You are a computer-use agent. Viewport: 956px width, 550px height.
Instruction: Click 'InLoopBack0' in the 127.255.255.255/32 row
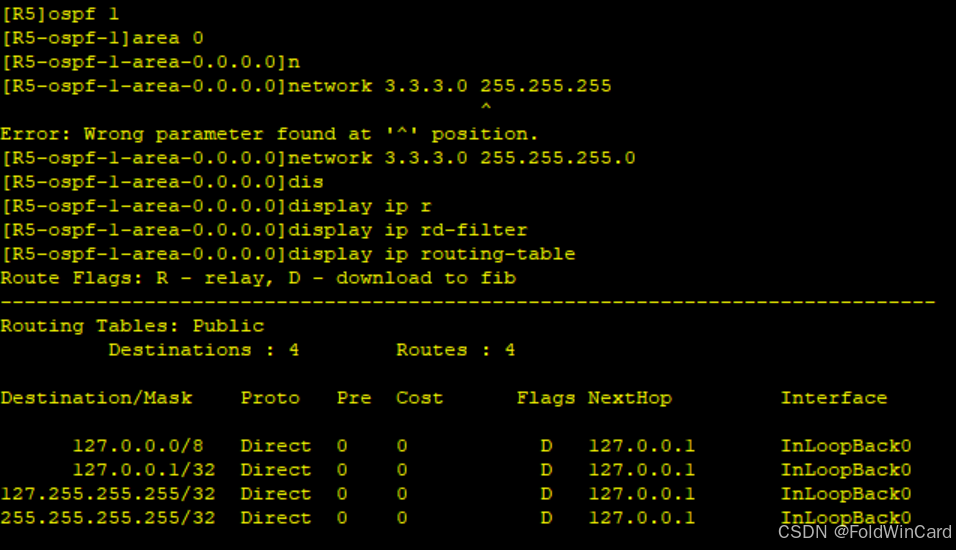pos(846,493)
